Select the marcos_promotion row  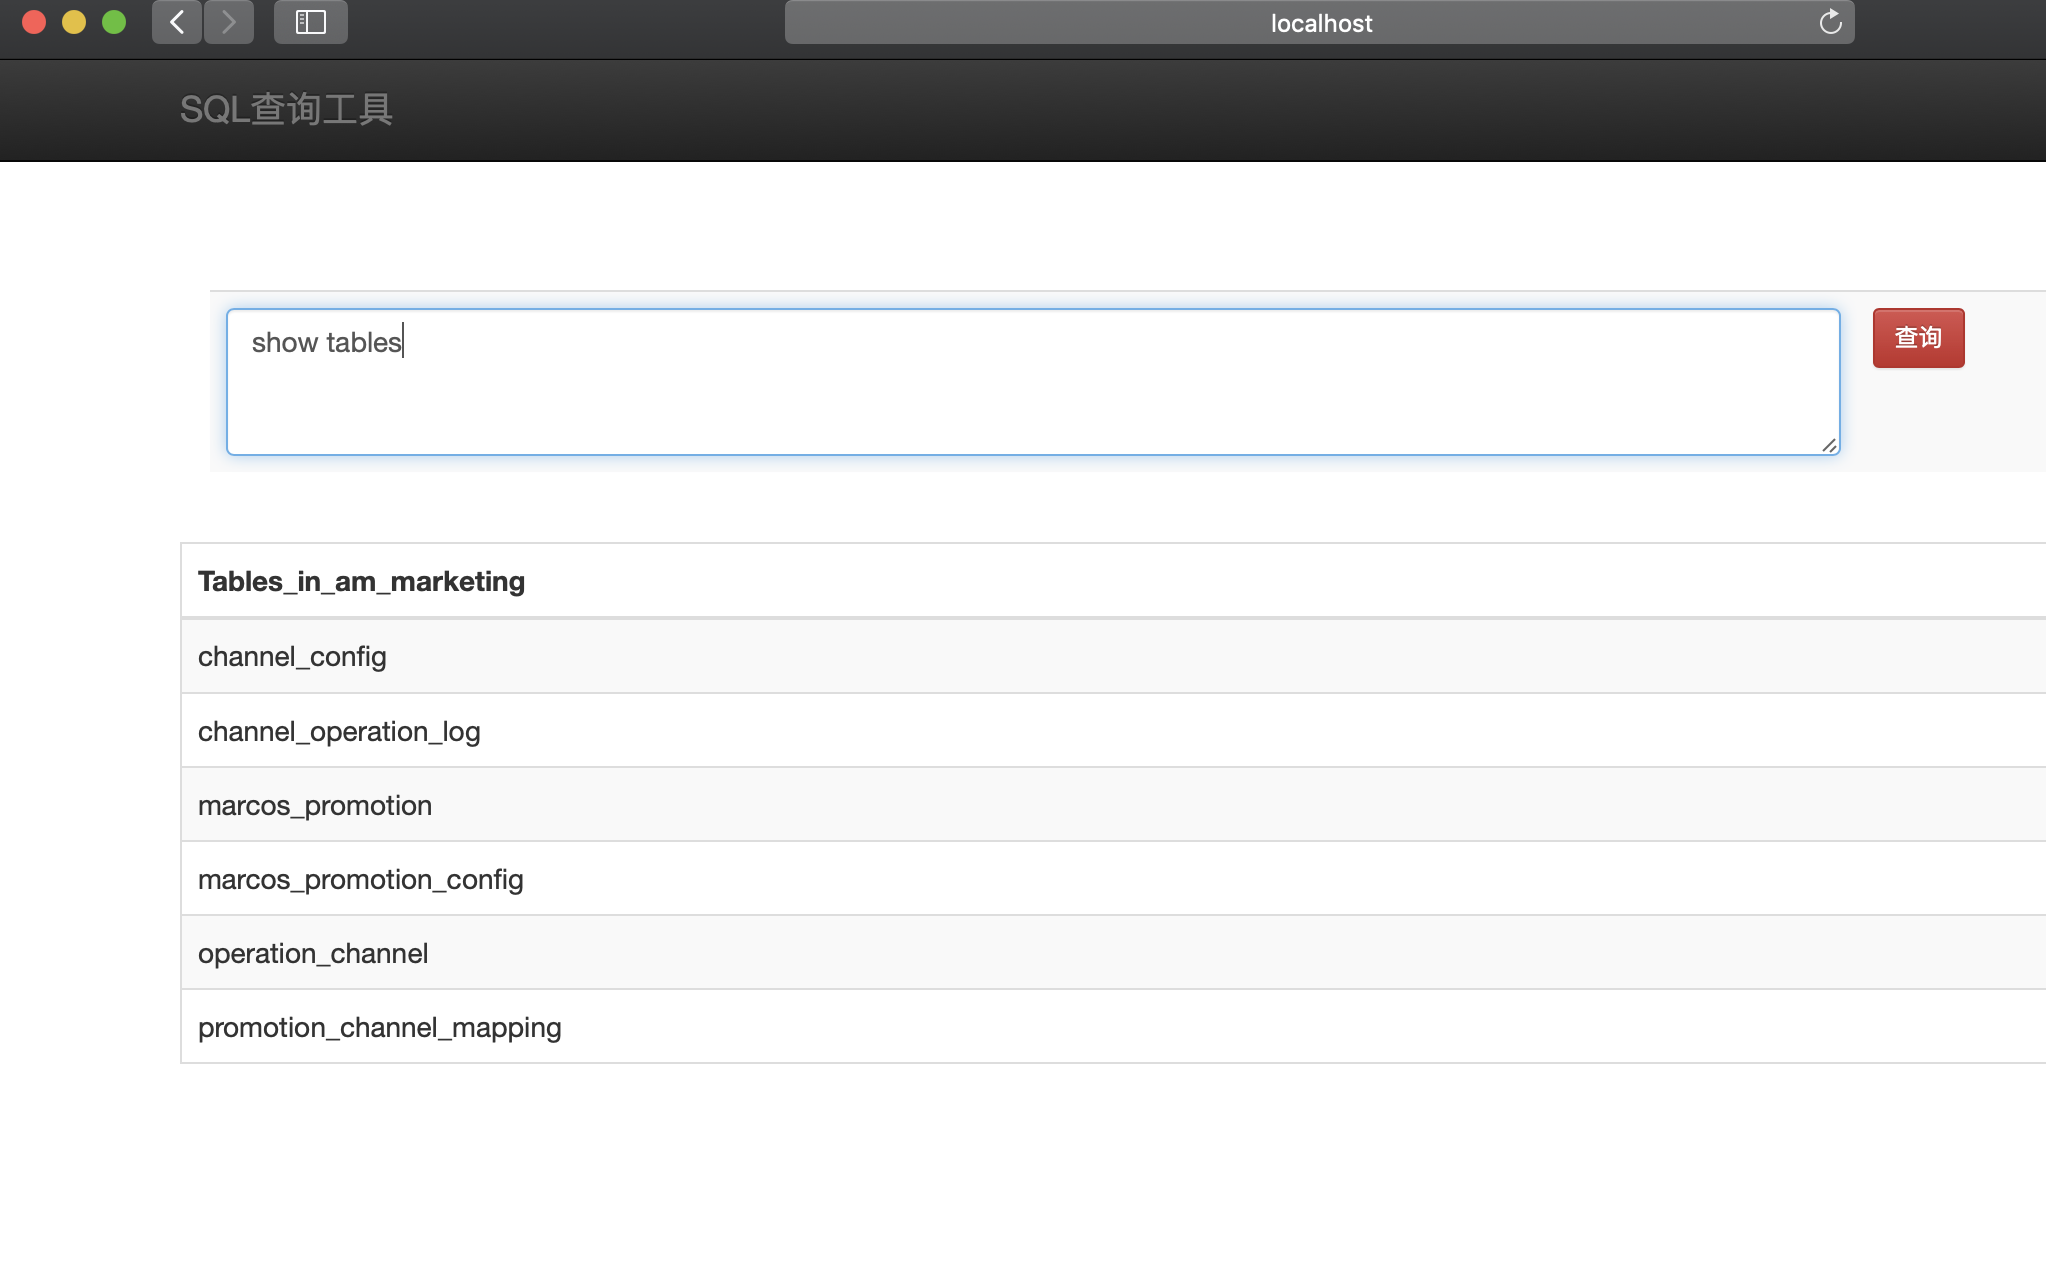(315, 805)
